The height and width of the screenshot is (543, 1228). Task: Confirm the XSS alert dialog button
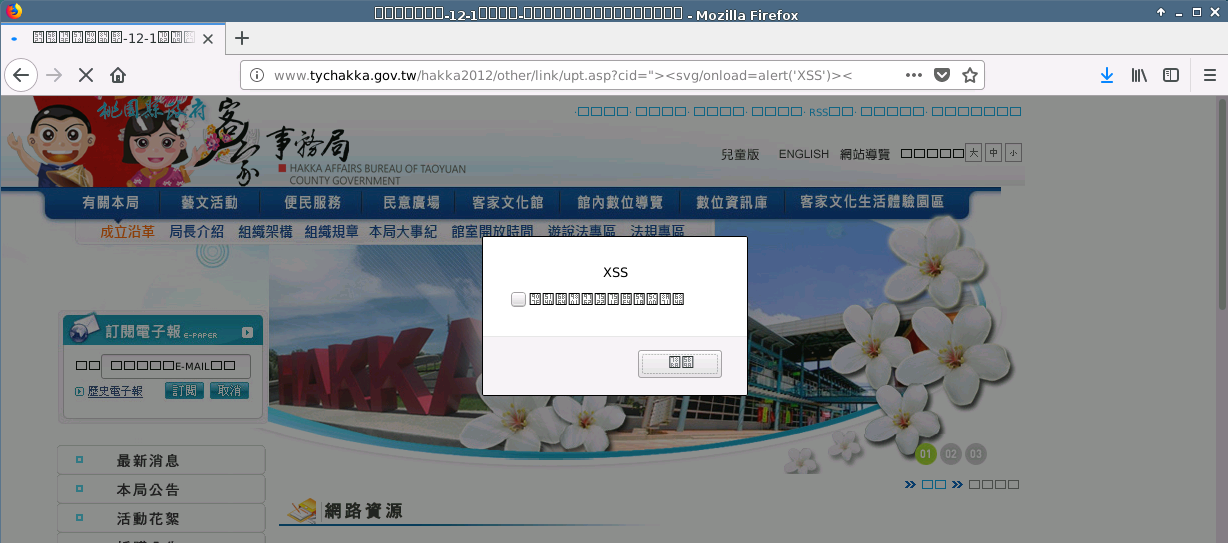(680, 364)
